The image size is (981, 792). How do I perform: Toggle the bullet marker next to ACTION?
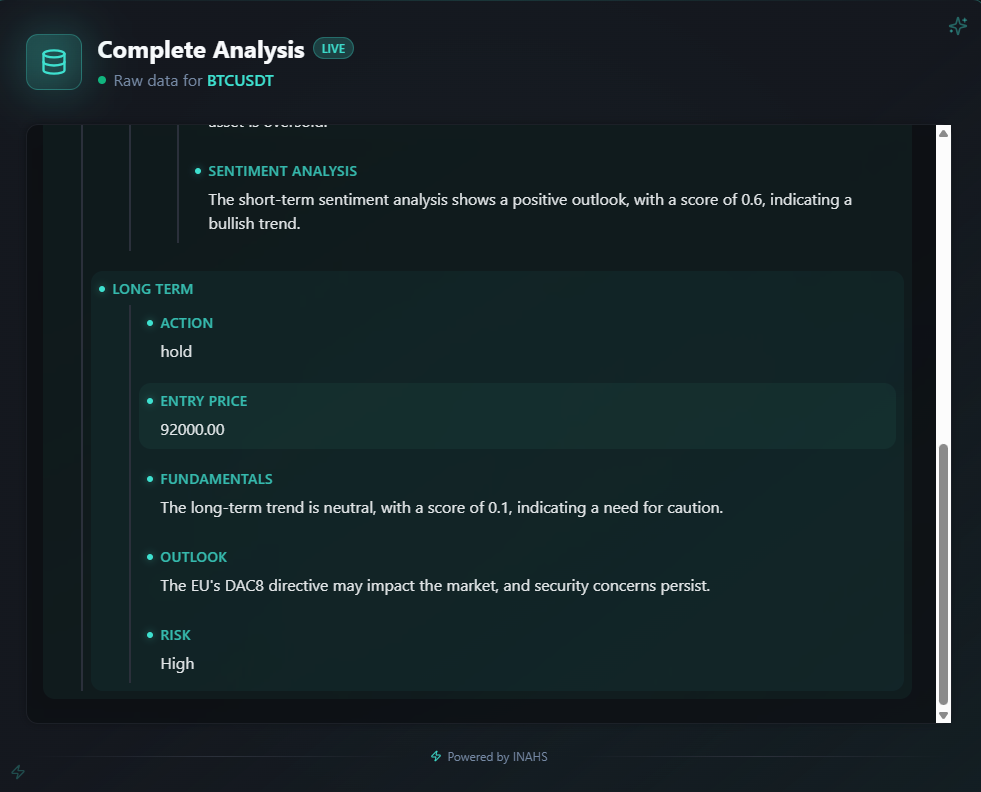(149, 322)
